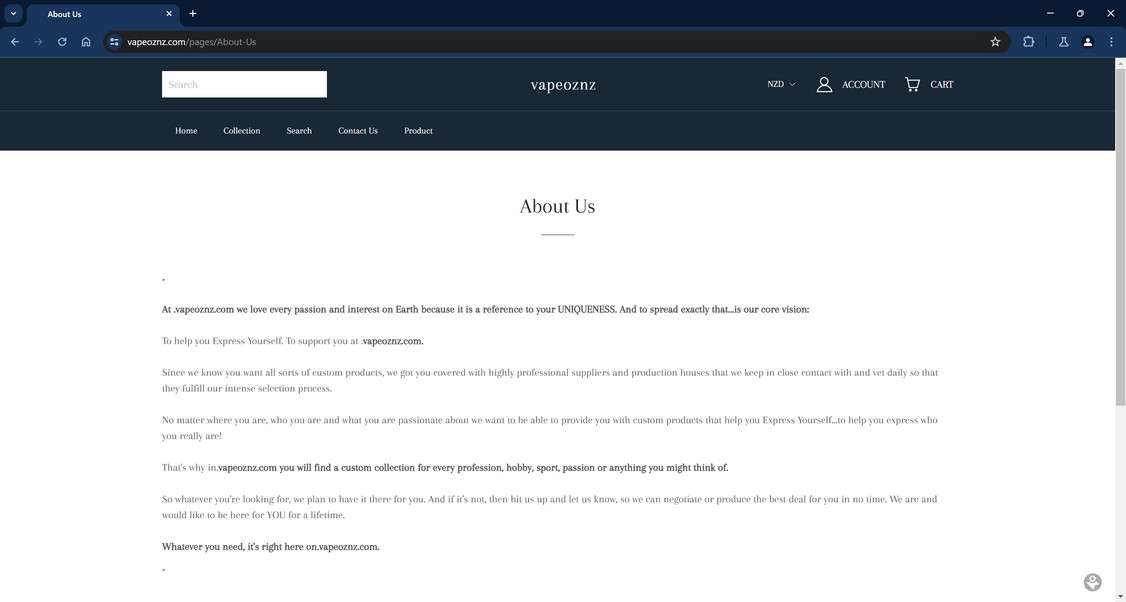Restore down the browser window
Viewport: 1126px width, 602px height.
coord(1080,13)
